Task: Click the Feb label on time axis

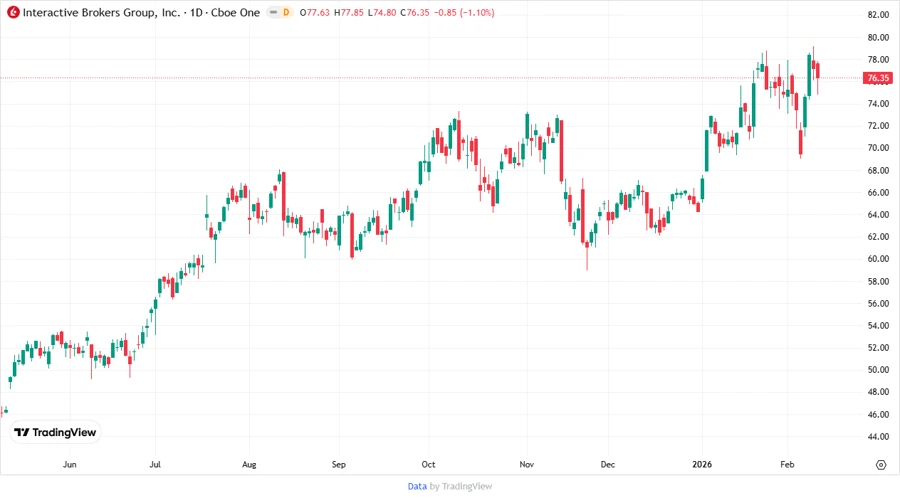Action: (787, 464)
